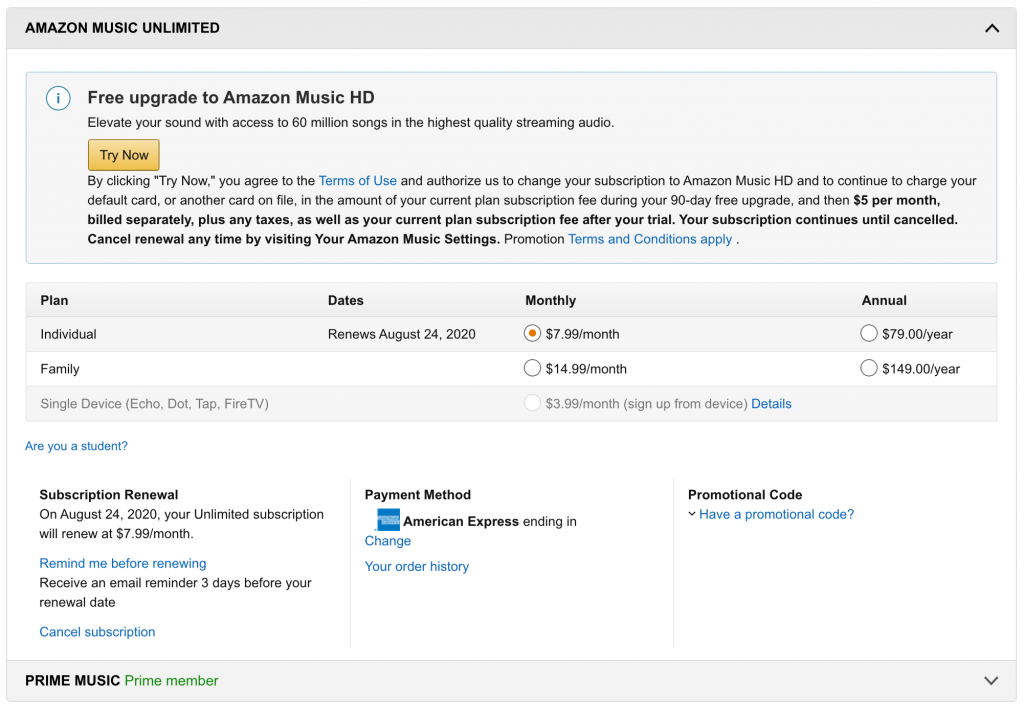This screenshot has width=1024, height=709.
Task: Click the Individual plan name cell
Action: [69, 334]
